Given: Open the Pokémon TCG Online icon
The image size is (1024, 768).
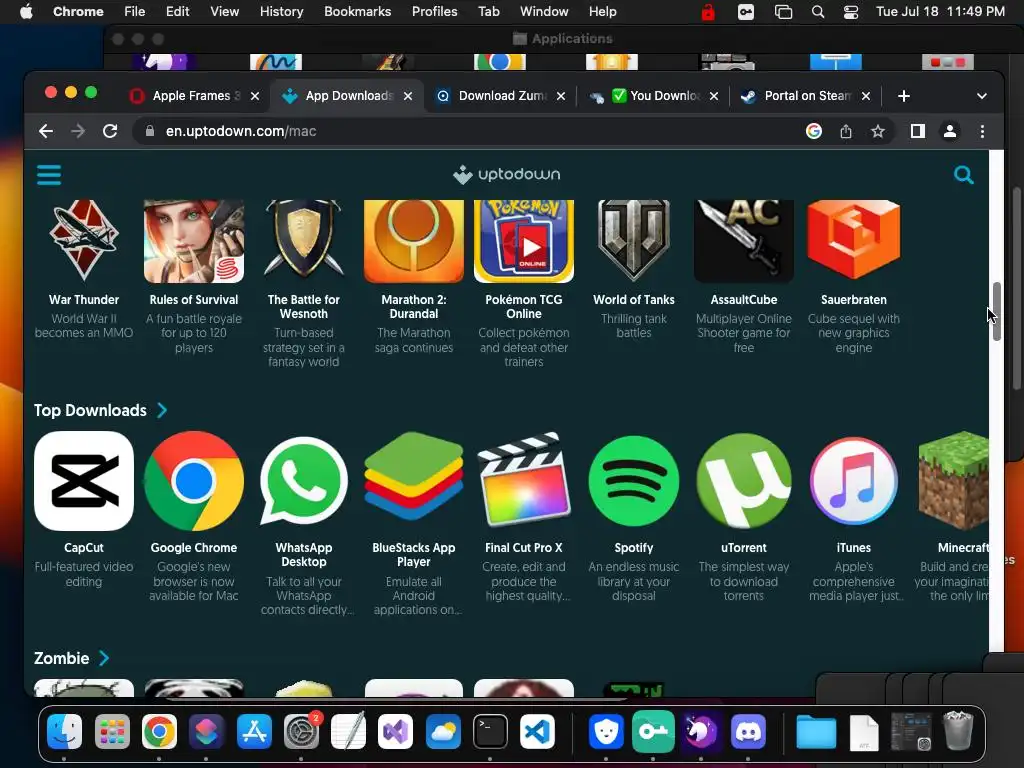Looking at the screenshot, I should (x=524, y=241).
